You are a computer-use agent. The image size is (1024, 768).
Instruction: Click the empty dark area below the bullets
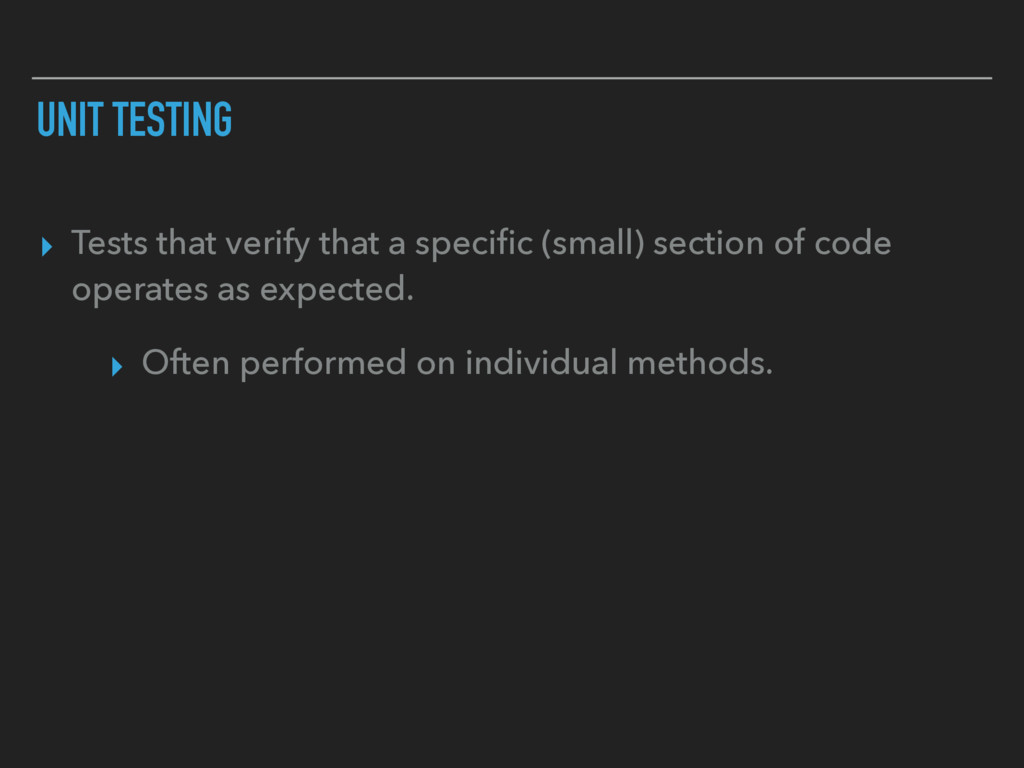click(512, 575)
